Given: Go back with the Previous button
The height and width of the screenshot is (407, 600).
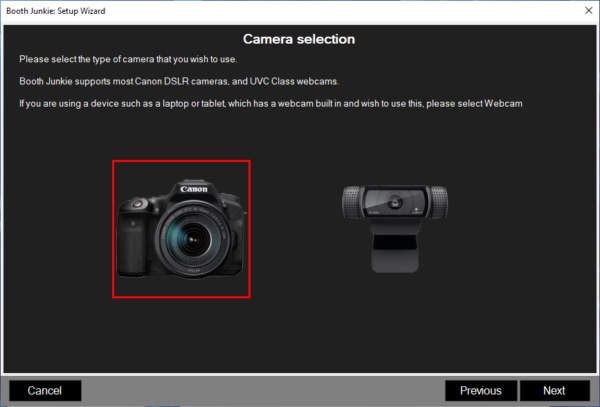Looking at the screenshot, I should click(480, 390).
